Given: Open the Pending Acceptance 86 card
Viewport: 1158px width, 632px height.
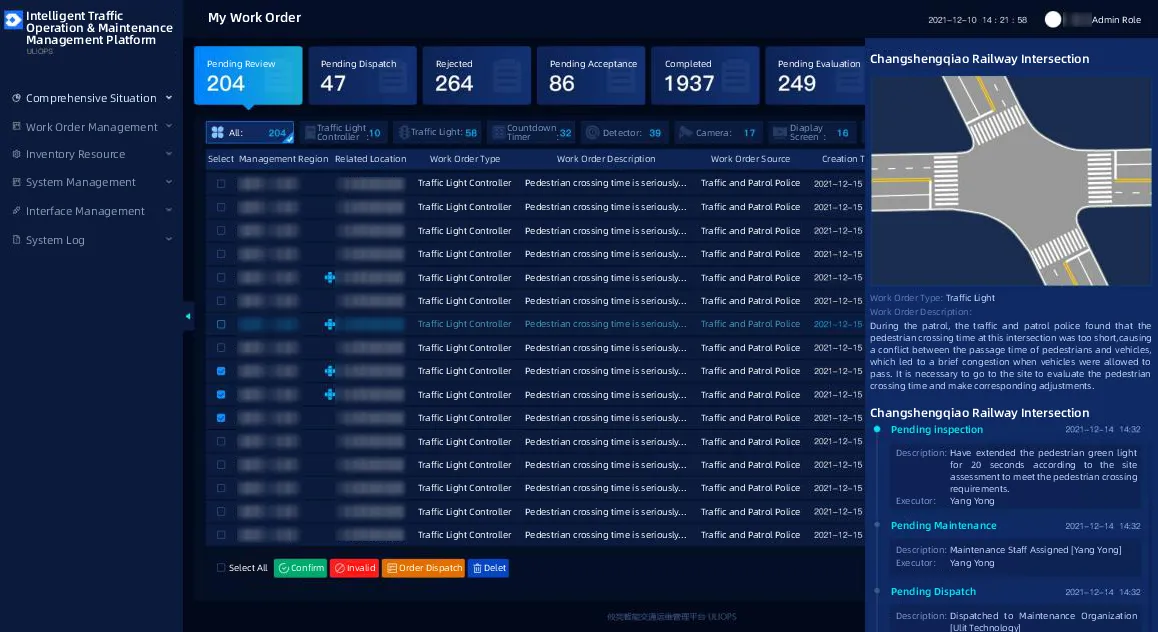Looking at the screenshot, I should click(591, 75).
